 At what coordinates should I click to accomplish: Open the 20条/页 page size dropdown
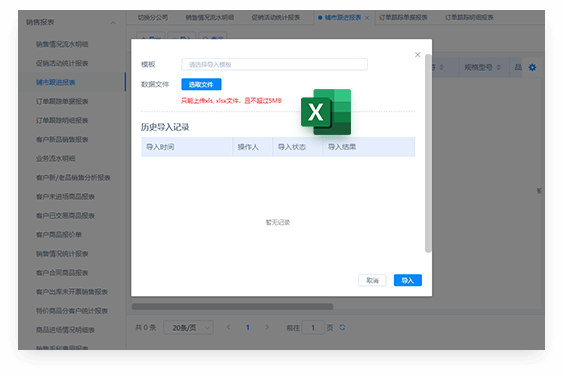coord(188,328)
